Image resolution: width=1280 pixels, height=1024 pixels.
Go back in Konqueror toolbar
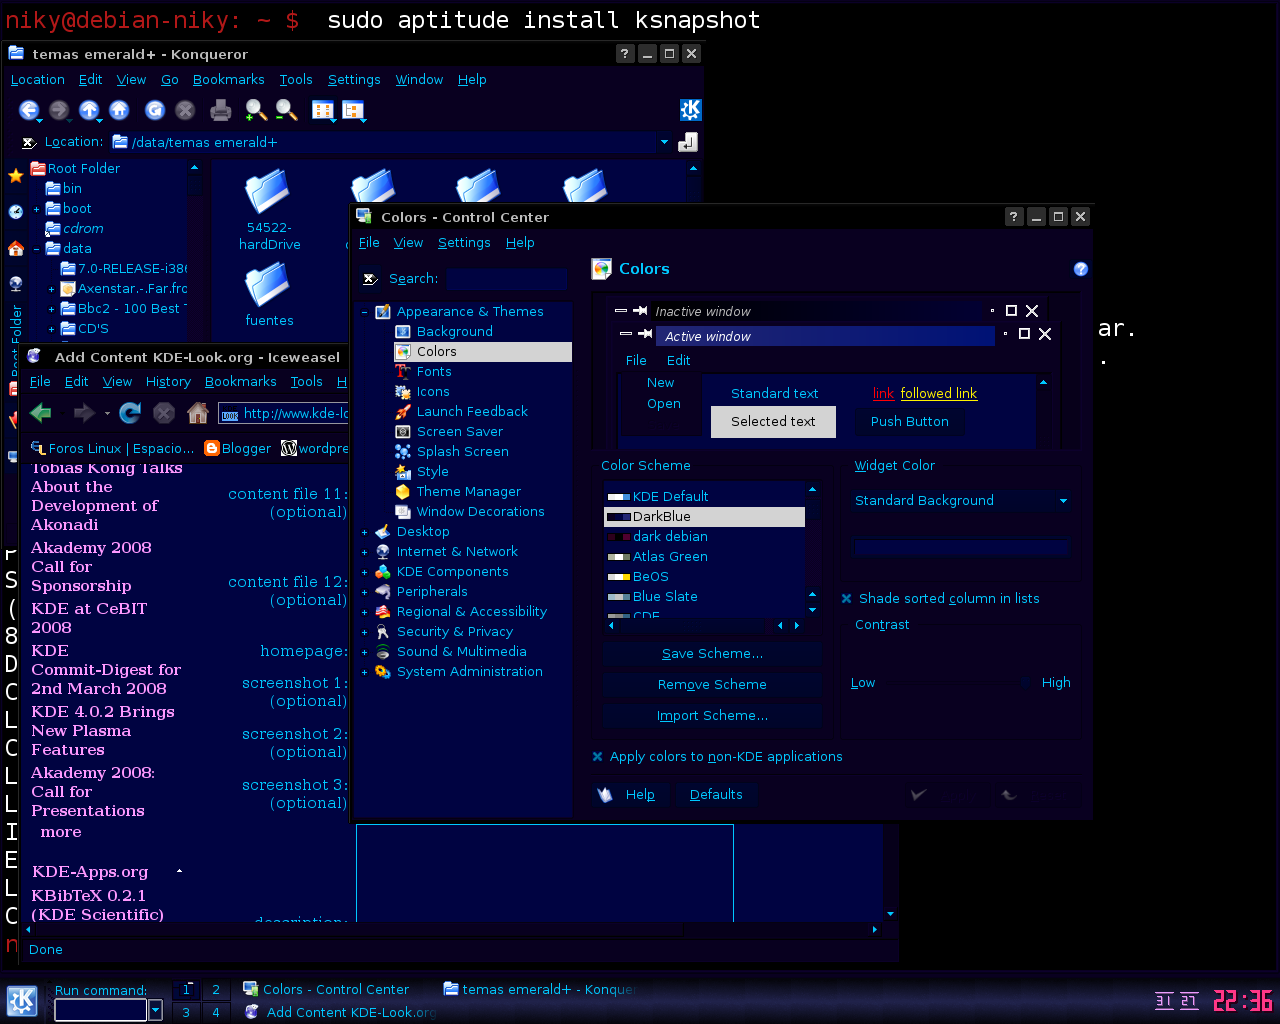tap(29, 110)
